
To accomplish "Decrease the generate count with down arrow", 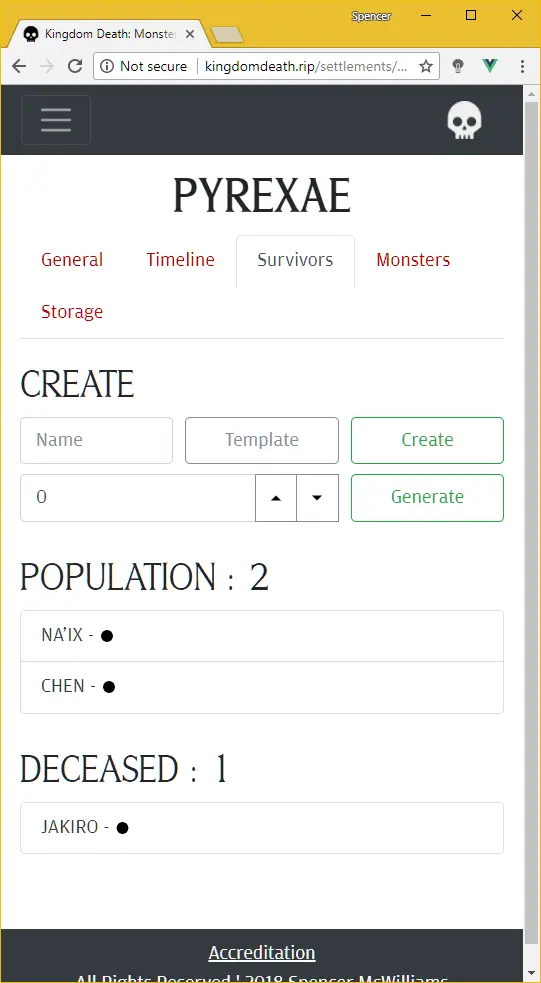I will [x=317, y=498].
